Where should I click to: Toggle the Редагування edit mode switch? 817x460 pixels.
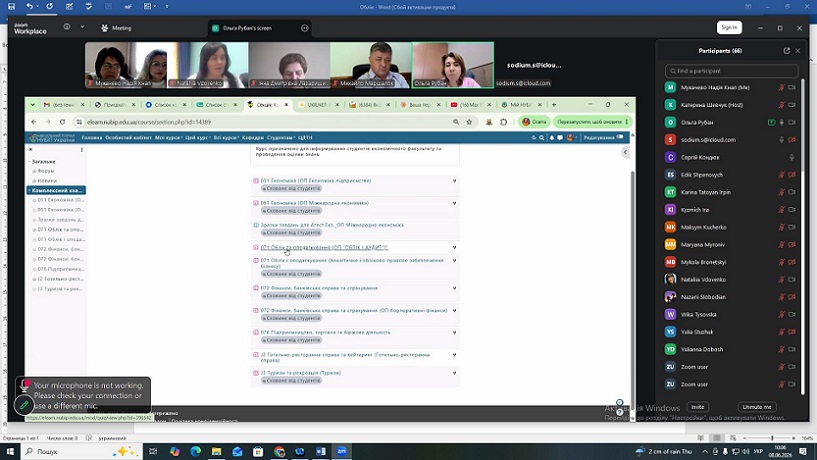pos(620,138)
